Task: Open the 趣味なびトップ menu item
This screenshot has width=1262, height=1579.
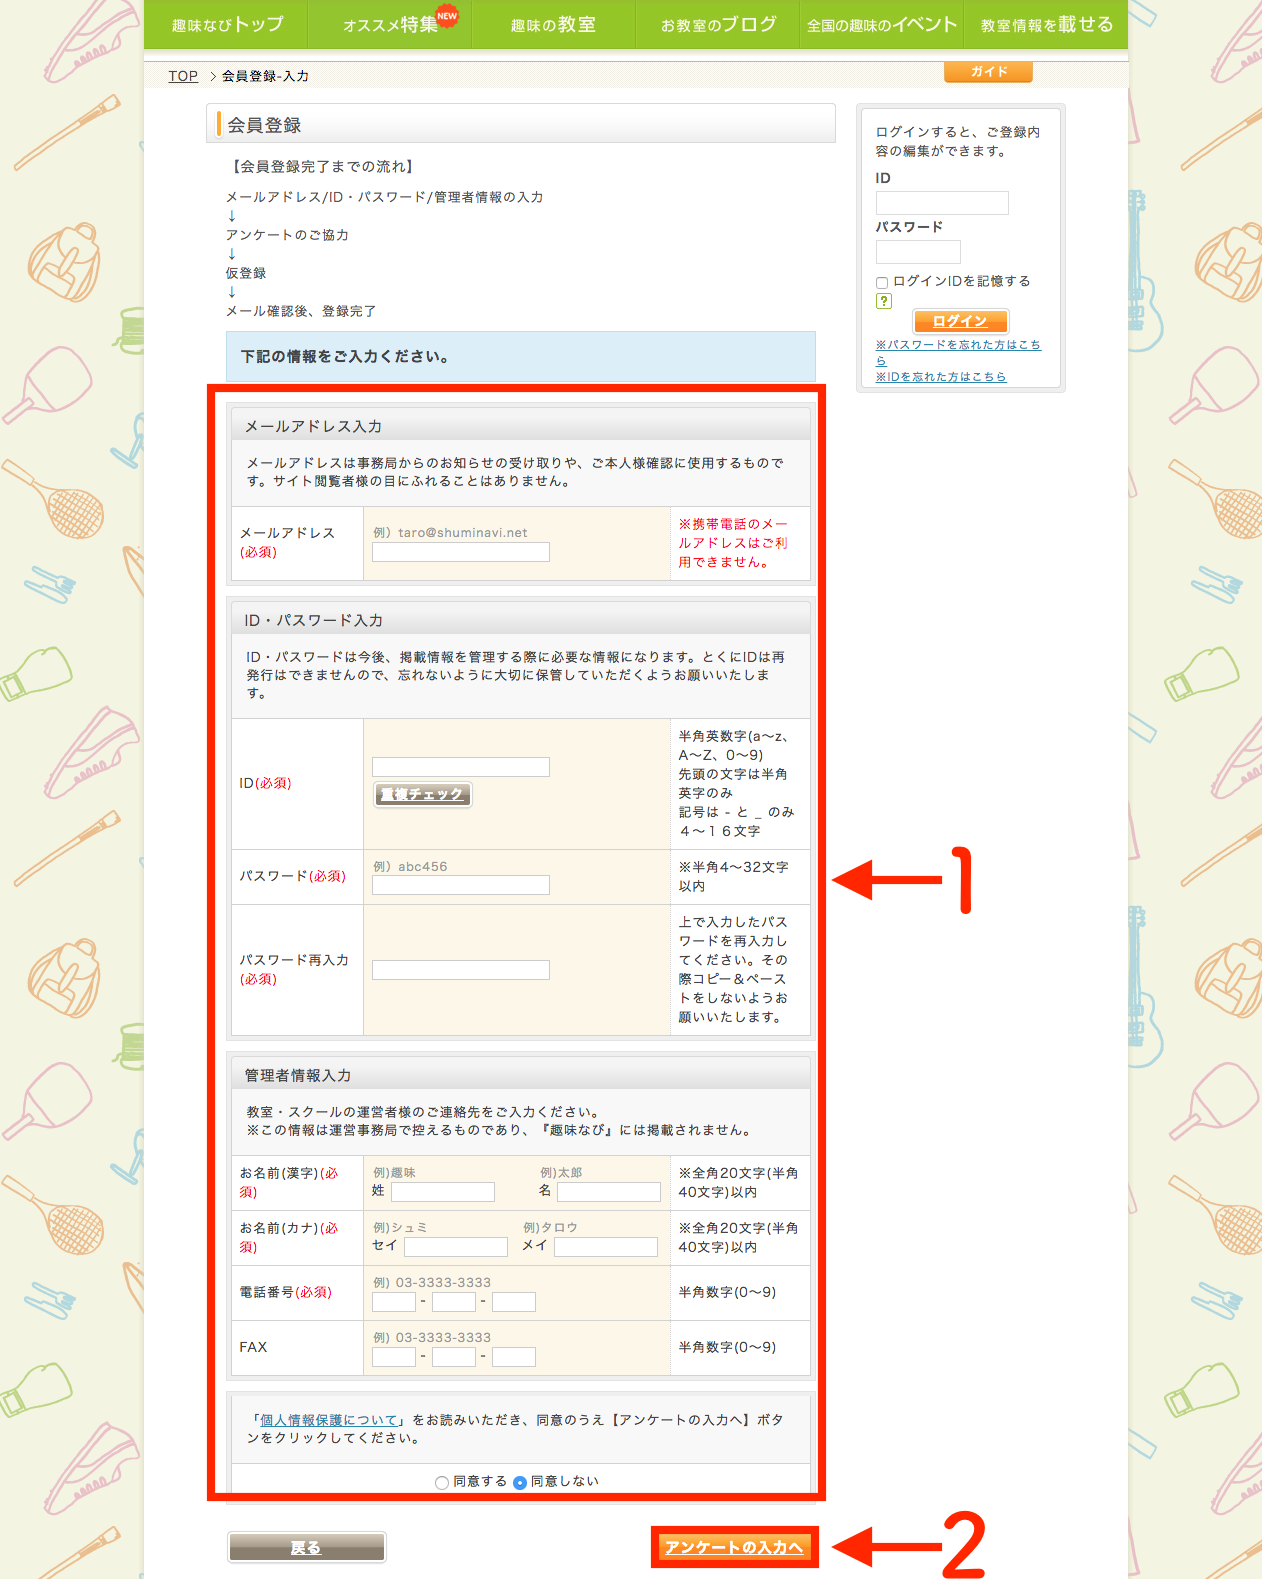Action: pyautogui.click(x=227, y=24)
